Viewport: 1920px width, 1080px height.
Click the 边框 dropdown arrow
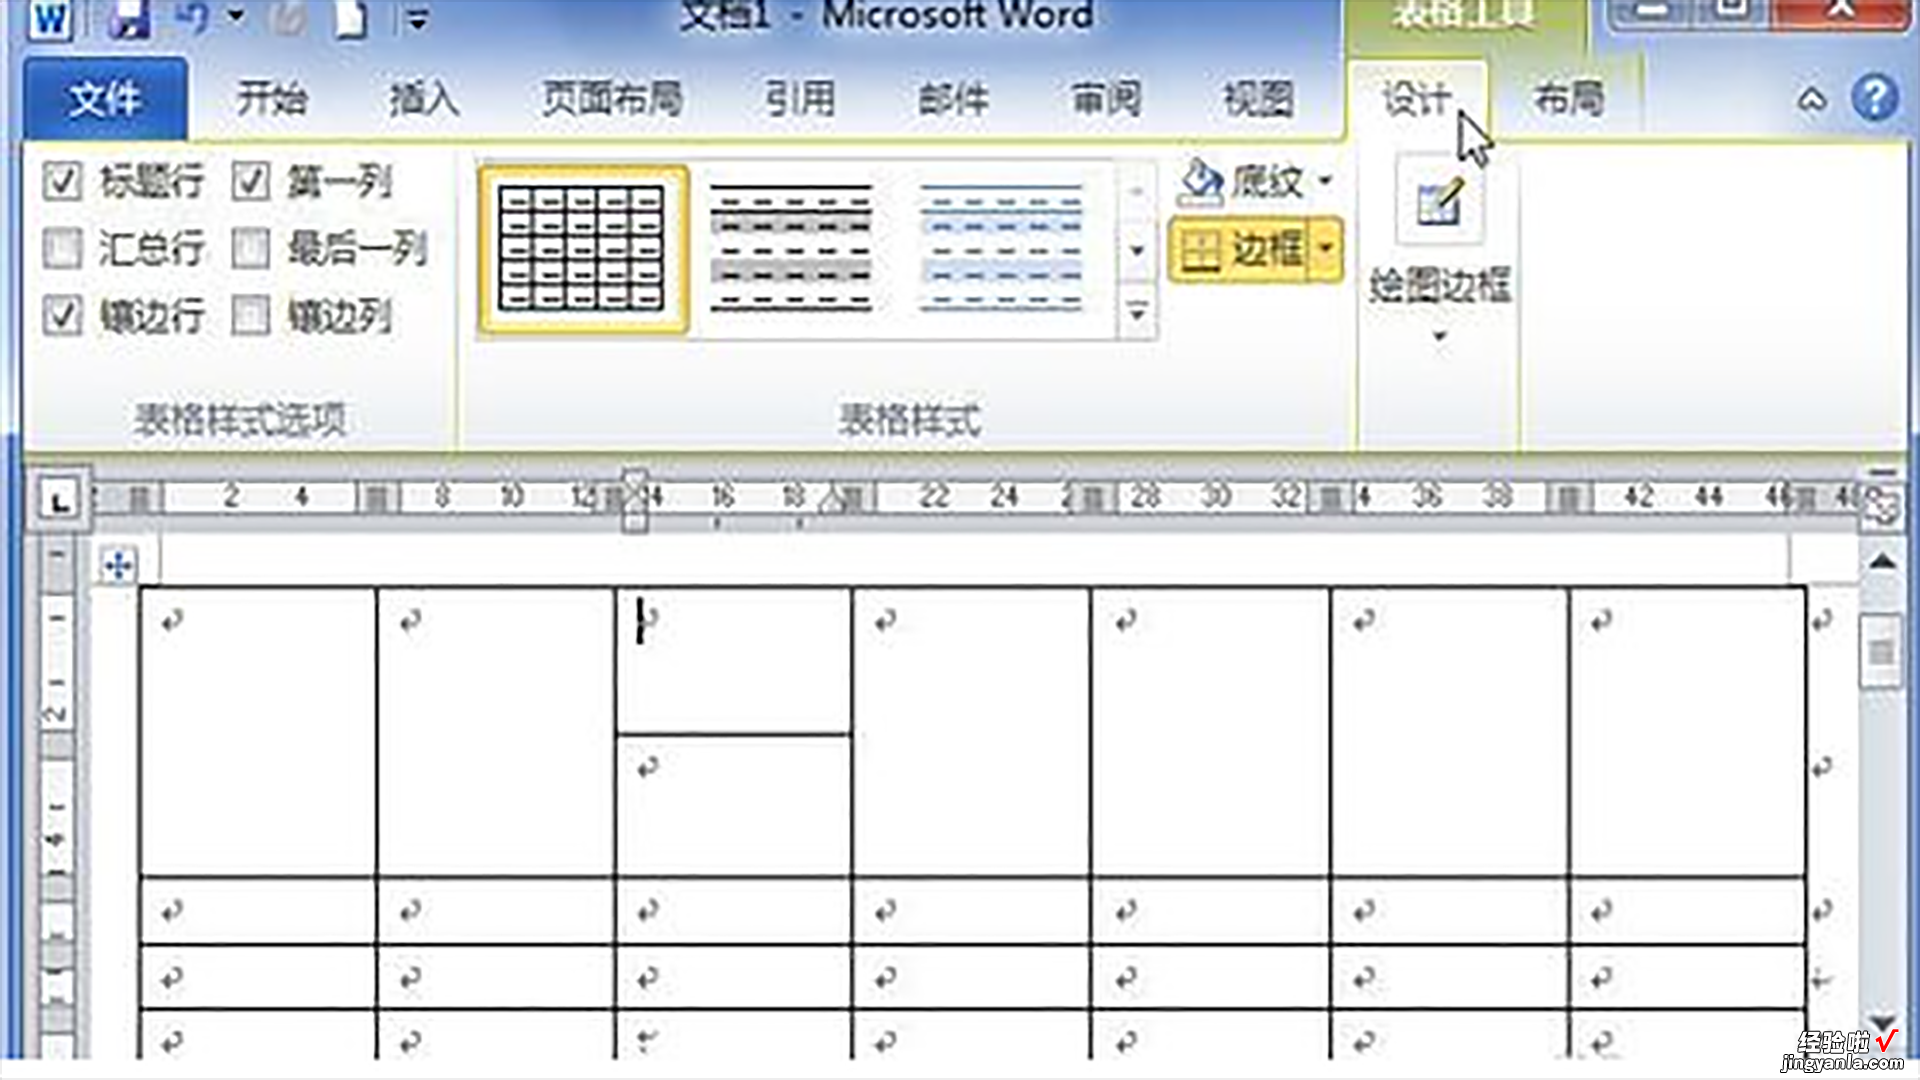coord(1325,249)
